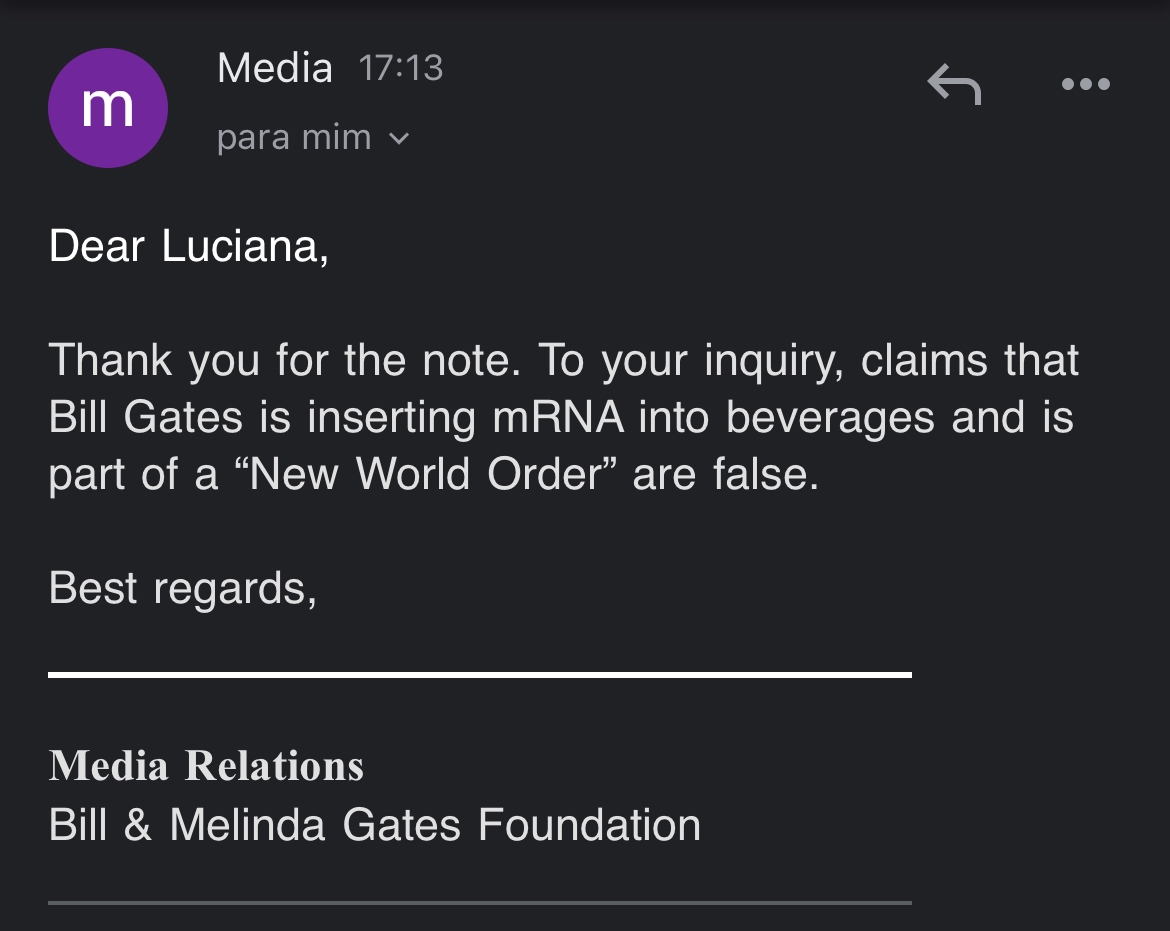
Task: Click the 'para mim' recipient label
Action: (294, 138)
